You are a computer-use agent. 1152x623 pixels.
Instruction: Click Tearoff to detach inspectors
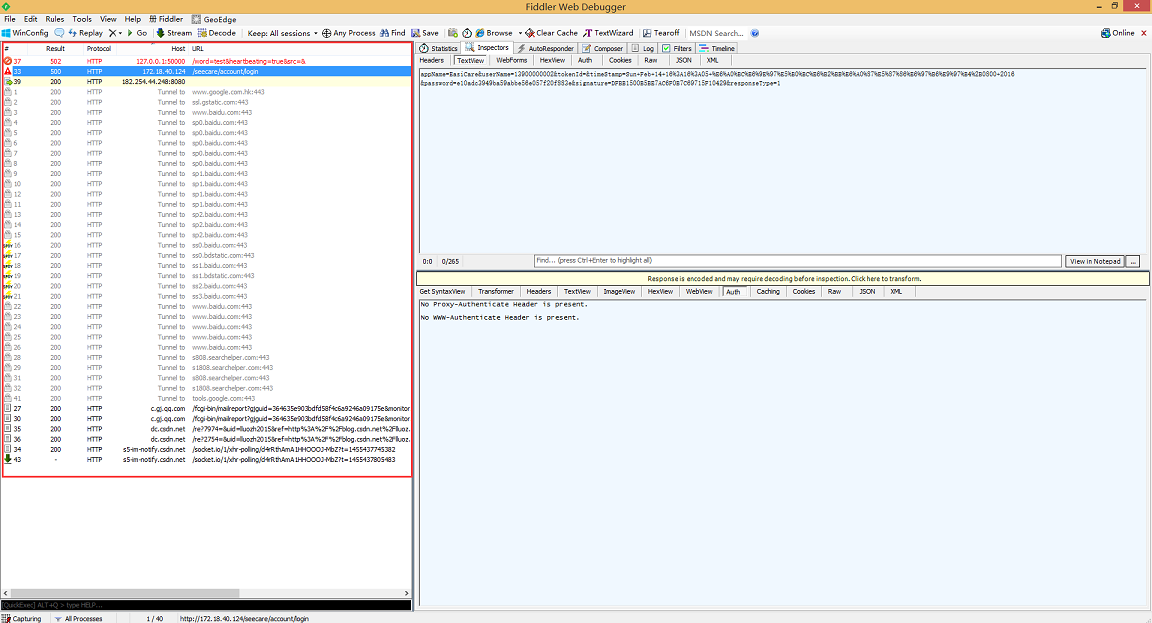(x=661, y=33)
